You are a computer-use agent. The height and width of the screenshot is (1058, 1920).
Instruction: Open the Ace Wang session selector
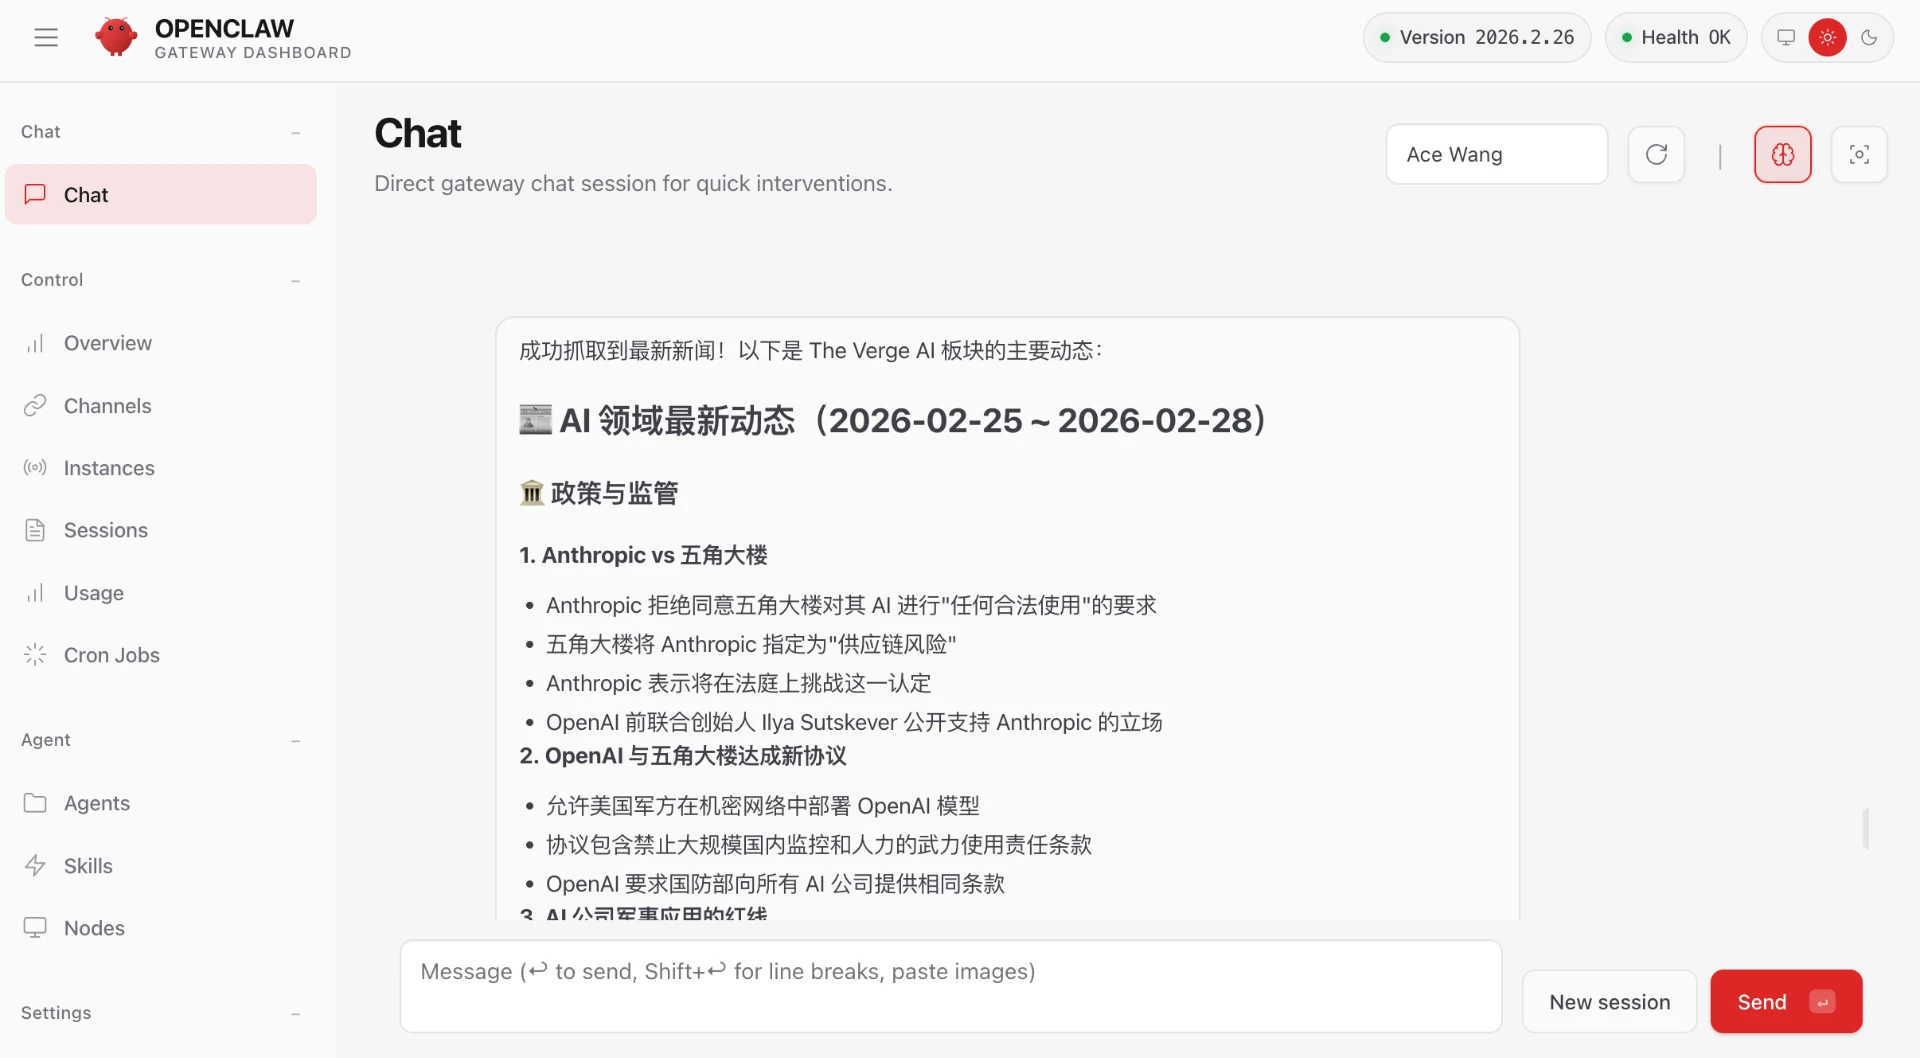pos(1496,155)
